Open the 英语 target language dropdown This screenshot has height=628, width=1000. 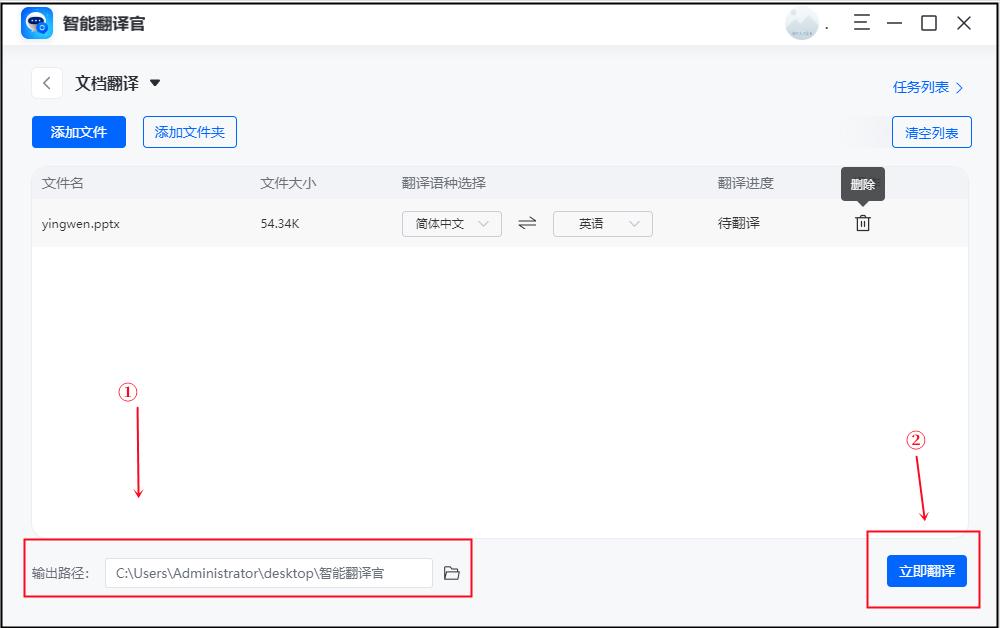point(602,223)
